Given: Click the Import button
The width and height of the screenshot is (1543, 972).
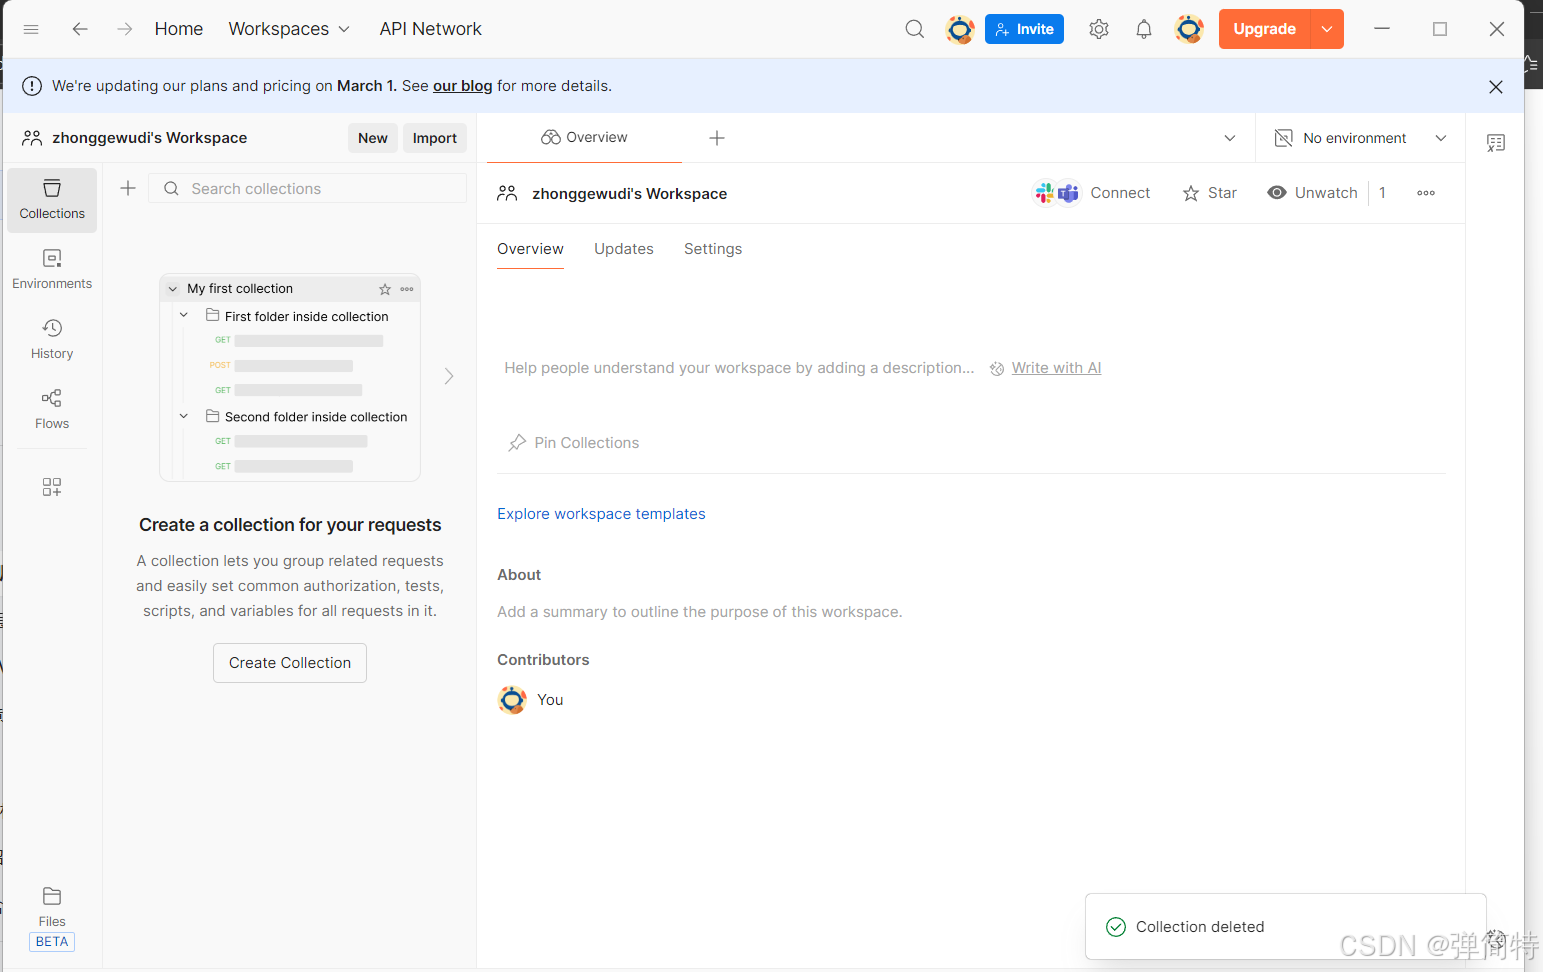Looking at the screenshot, I should point(435,138).
